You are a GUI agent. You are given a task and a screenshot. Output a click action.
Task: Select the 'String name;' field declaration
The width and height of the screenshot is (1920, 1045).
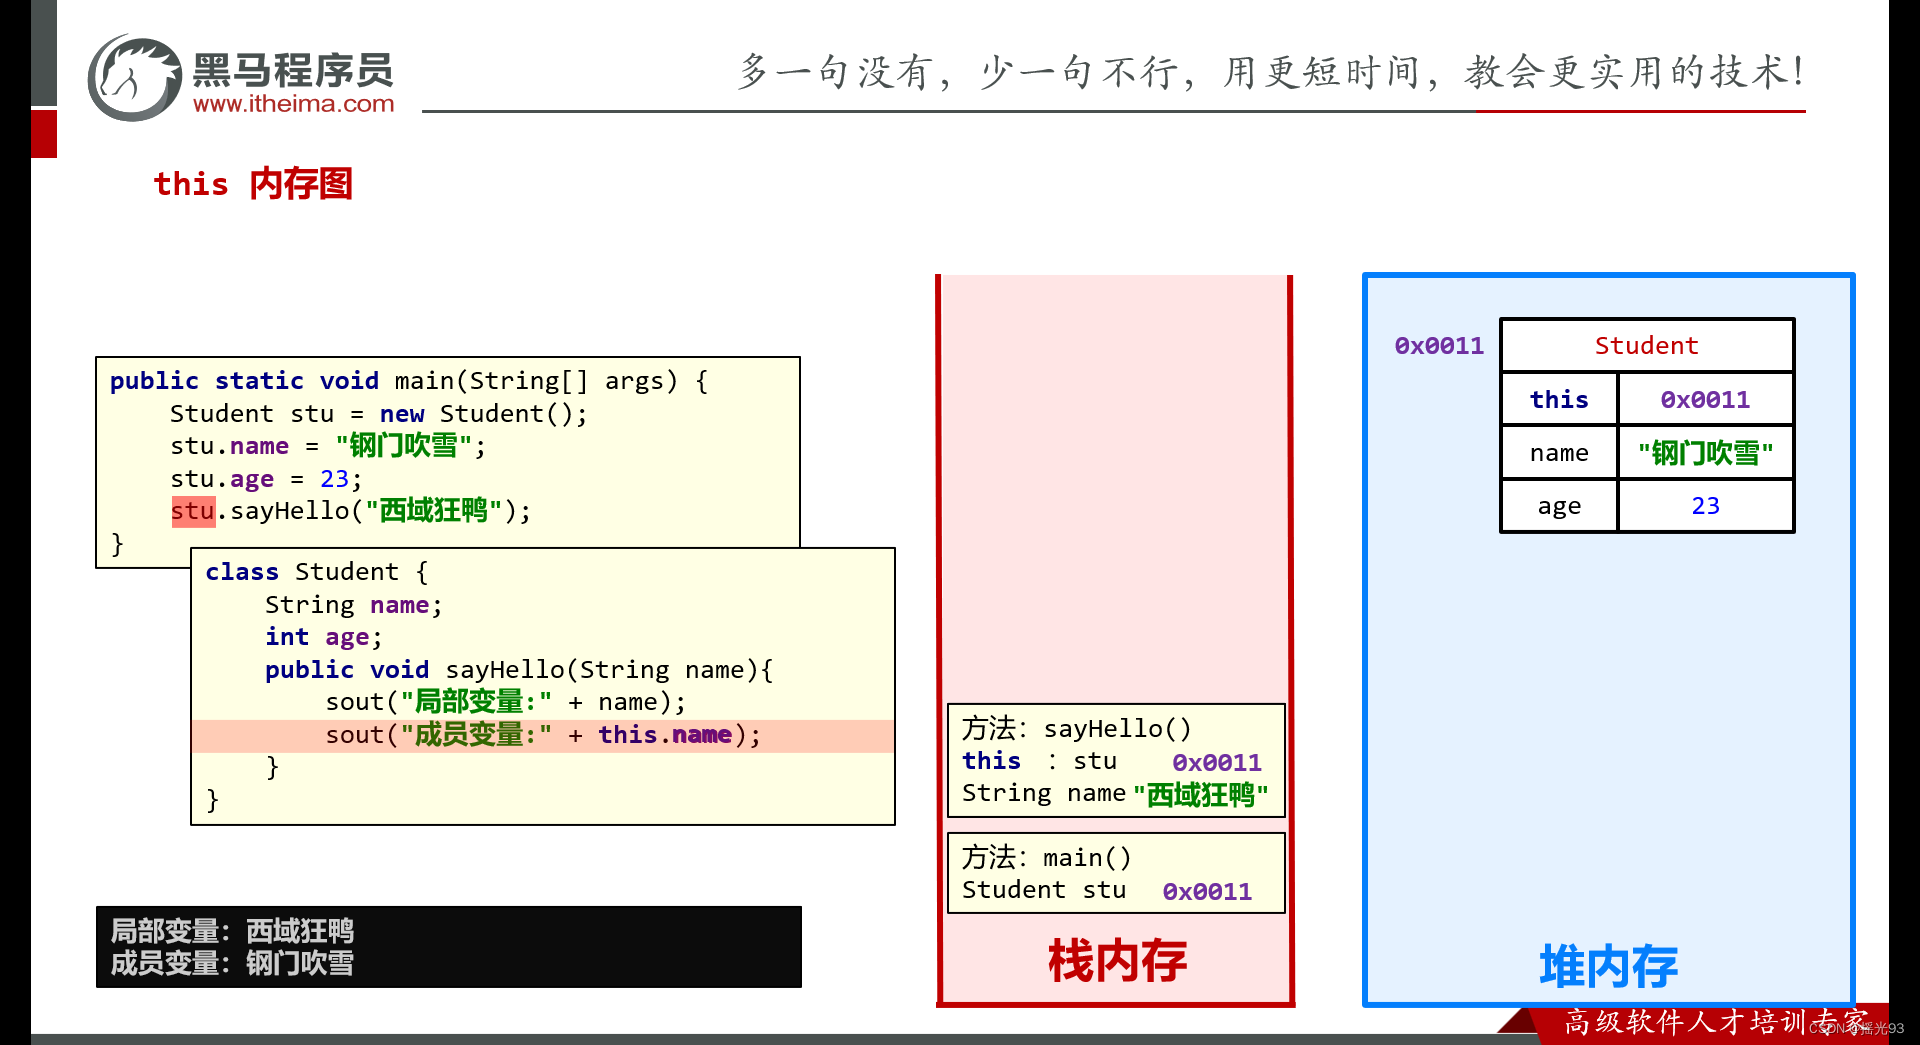pos(354,605)
